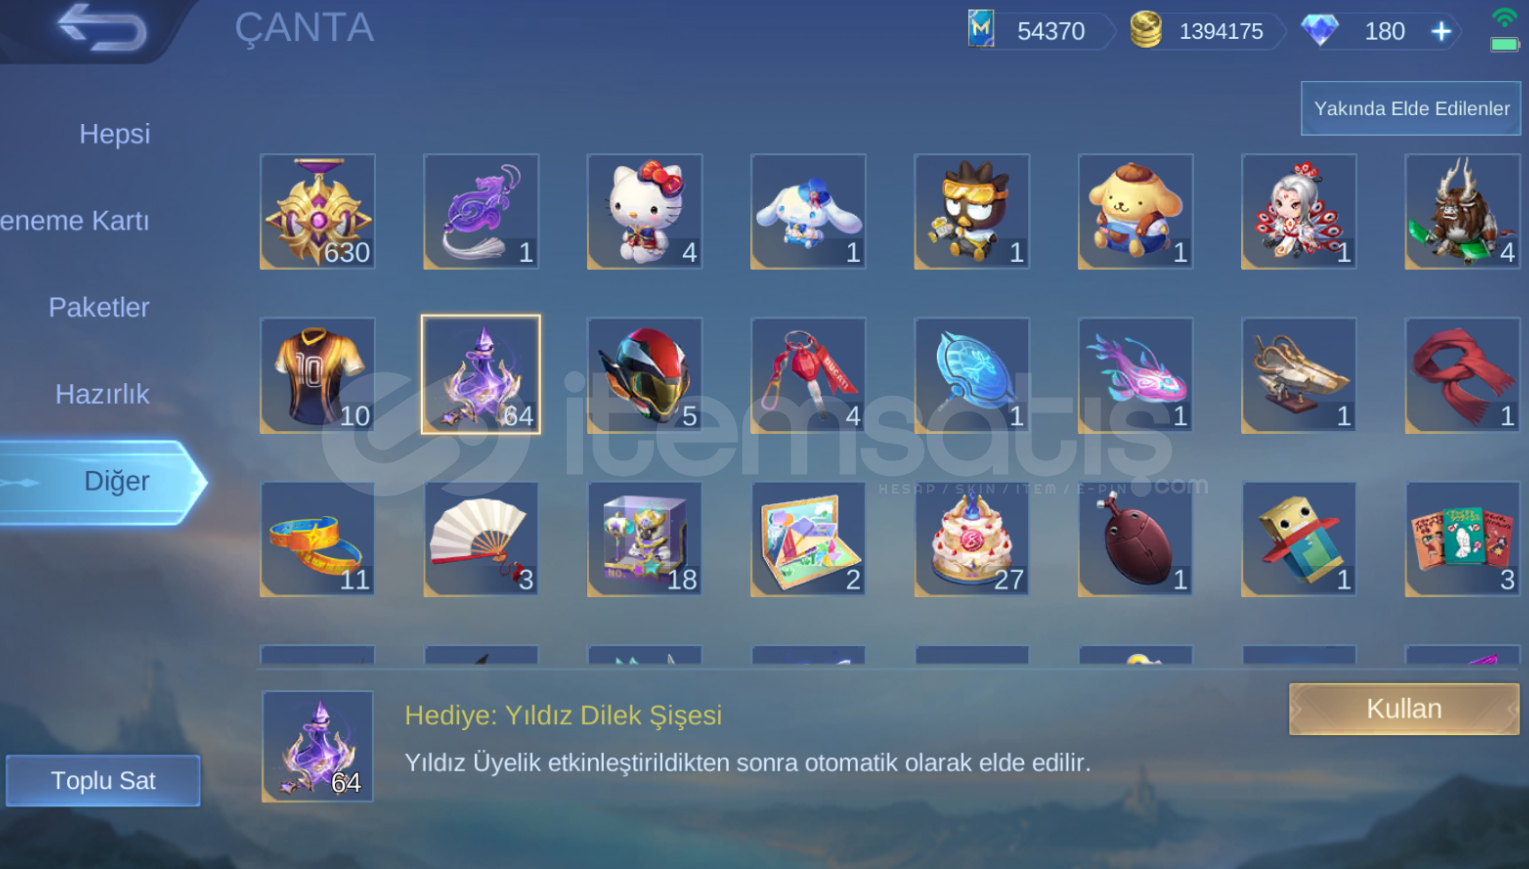Image resolution: width=1529 pixels, height=869 pixels.
Task: Open the Deneme Kartı tab
Action: click(x=75, y=220)
